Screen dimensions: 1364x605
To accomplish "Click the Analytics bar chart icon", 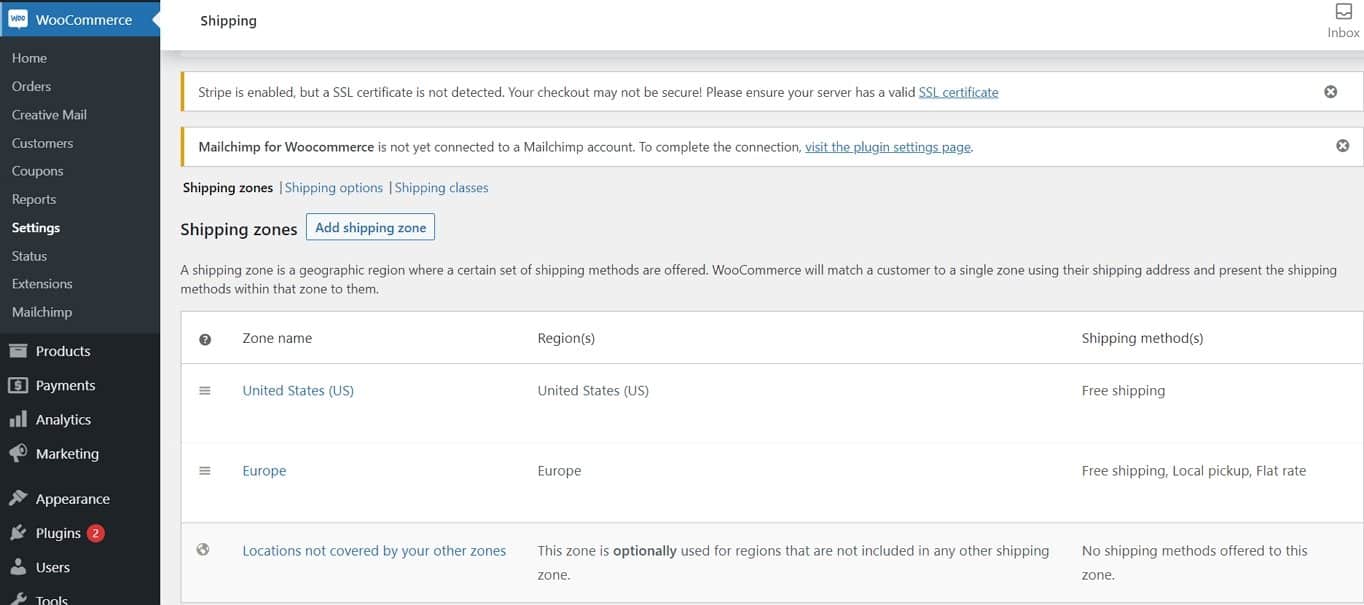I will click(x=18, y=419).
